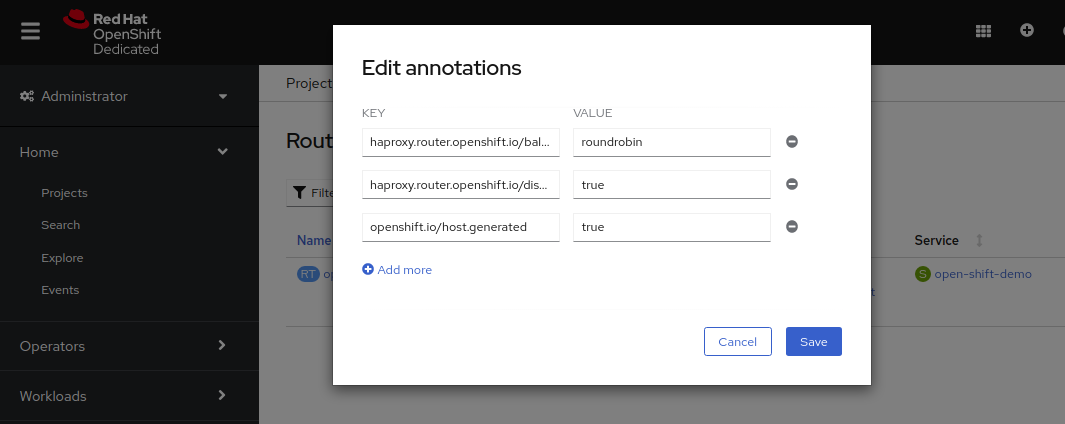Remove the haproxy disable annotation row

coord(792,184)
